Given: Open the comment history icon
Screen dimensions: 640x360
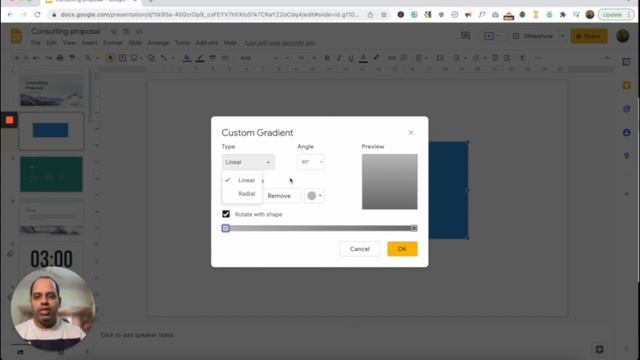Looking at the screenshot, I should pos(465,36).
